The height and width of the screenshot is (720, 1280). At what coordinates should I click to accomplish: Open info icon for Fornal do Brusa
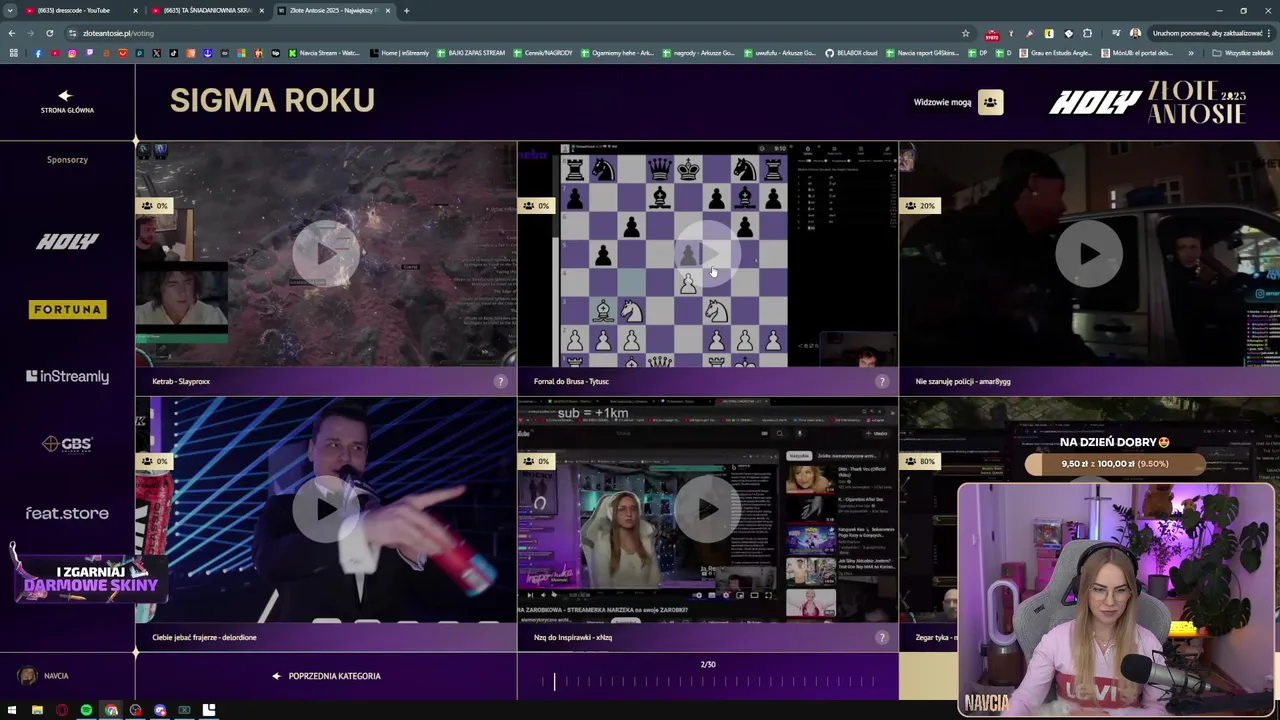(x=882, y=381)
